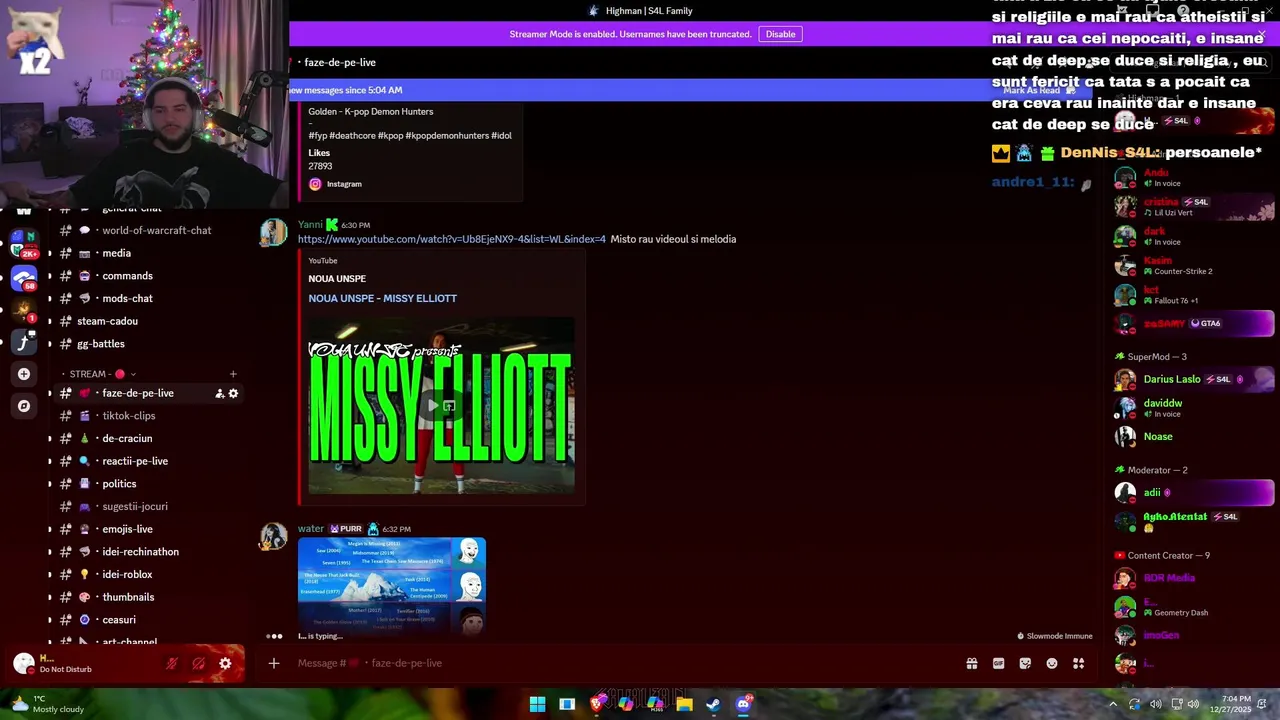Select the tiktok-clips channel

[129, 416]
